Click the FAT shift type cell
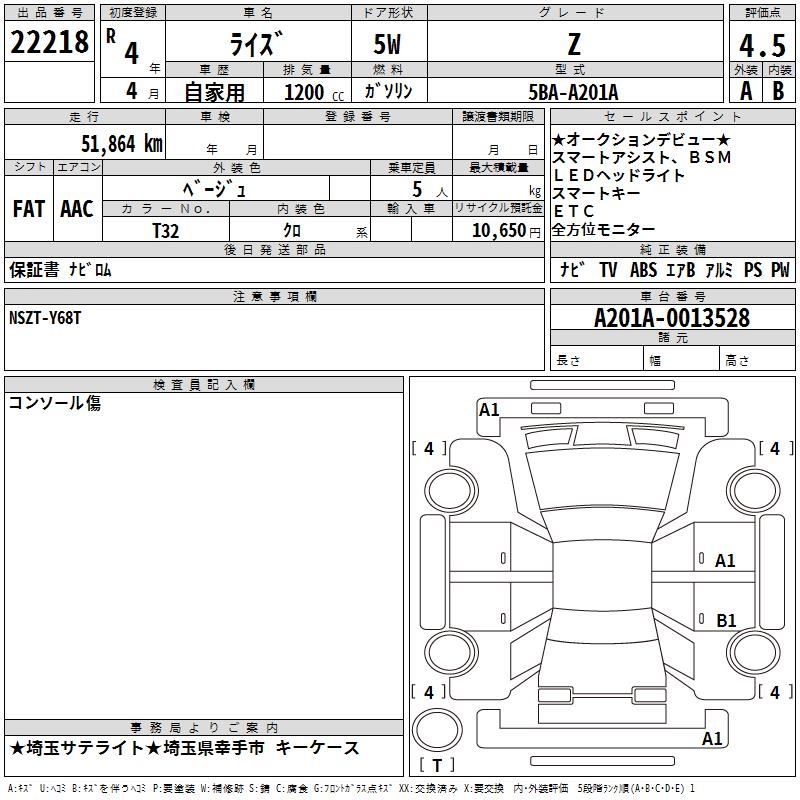This screenshot has width=800, height=800. [x=29, y=209]
